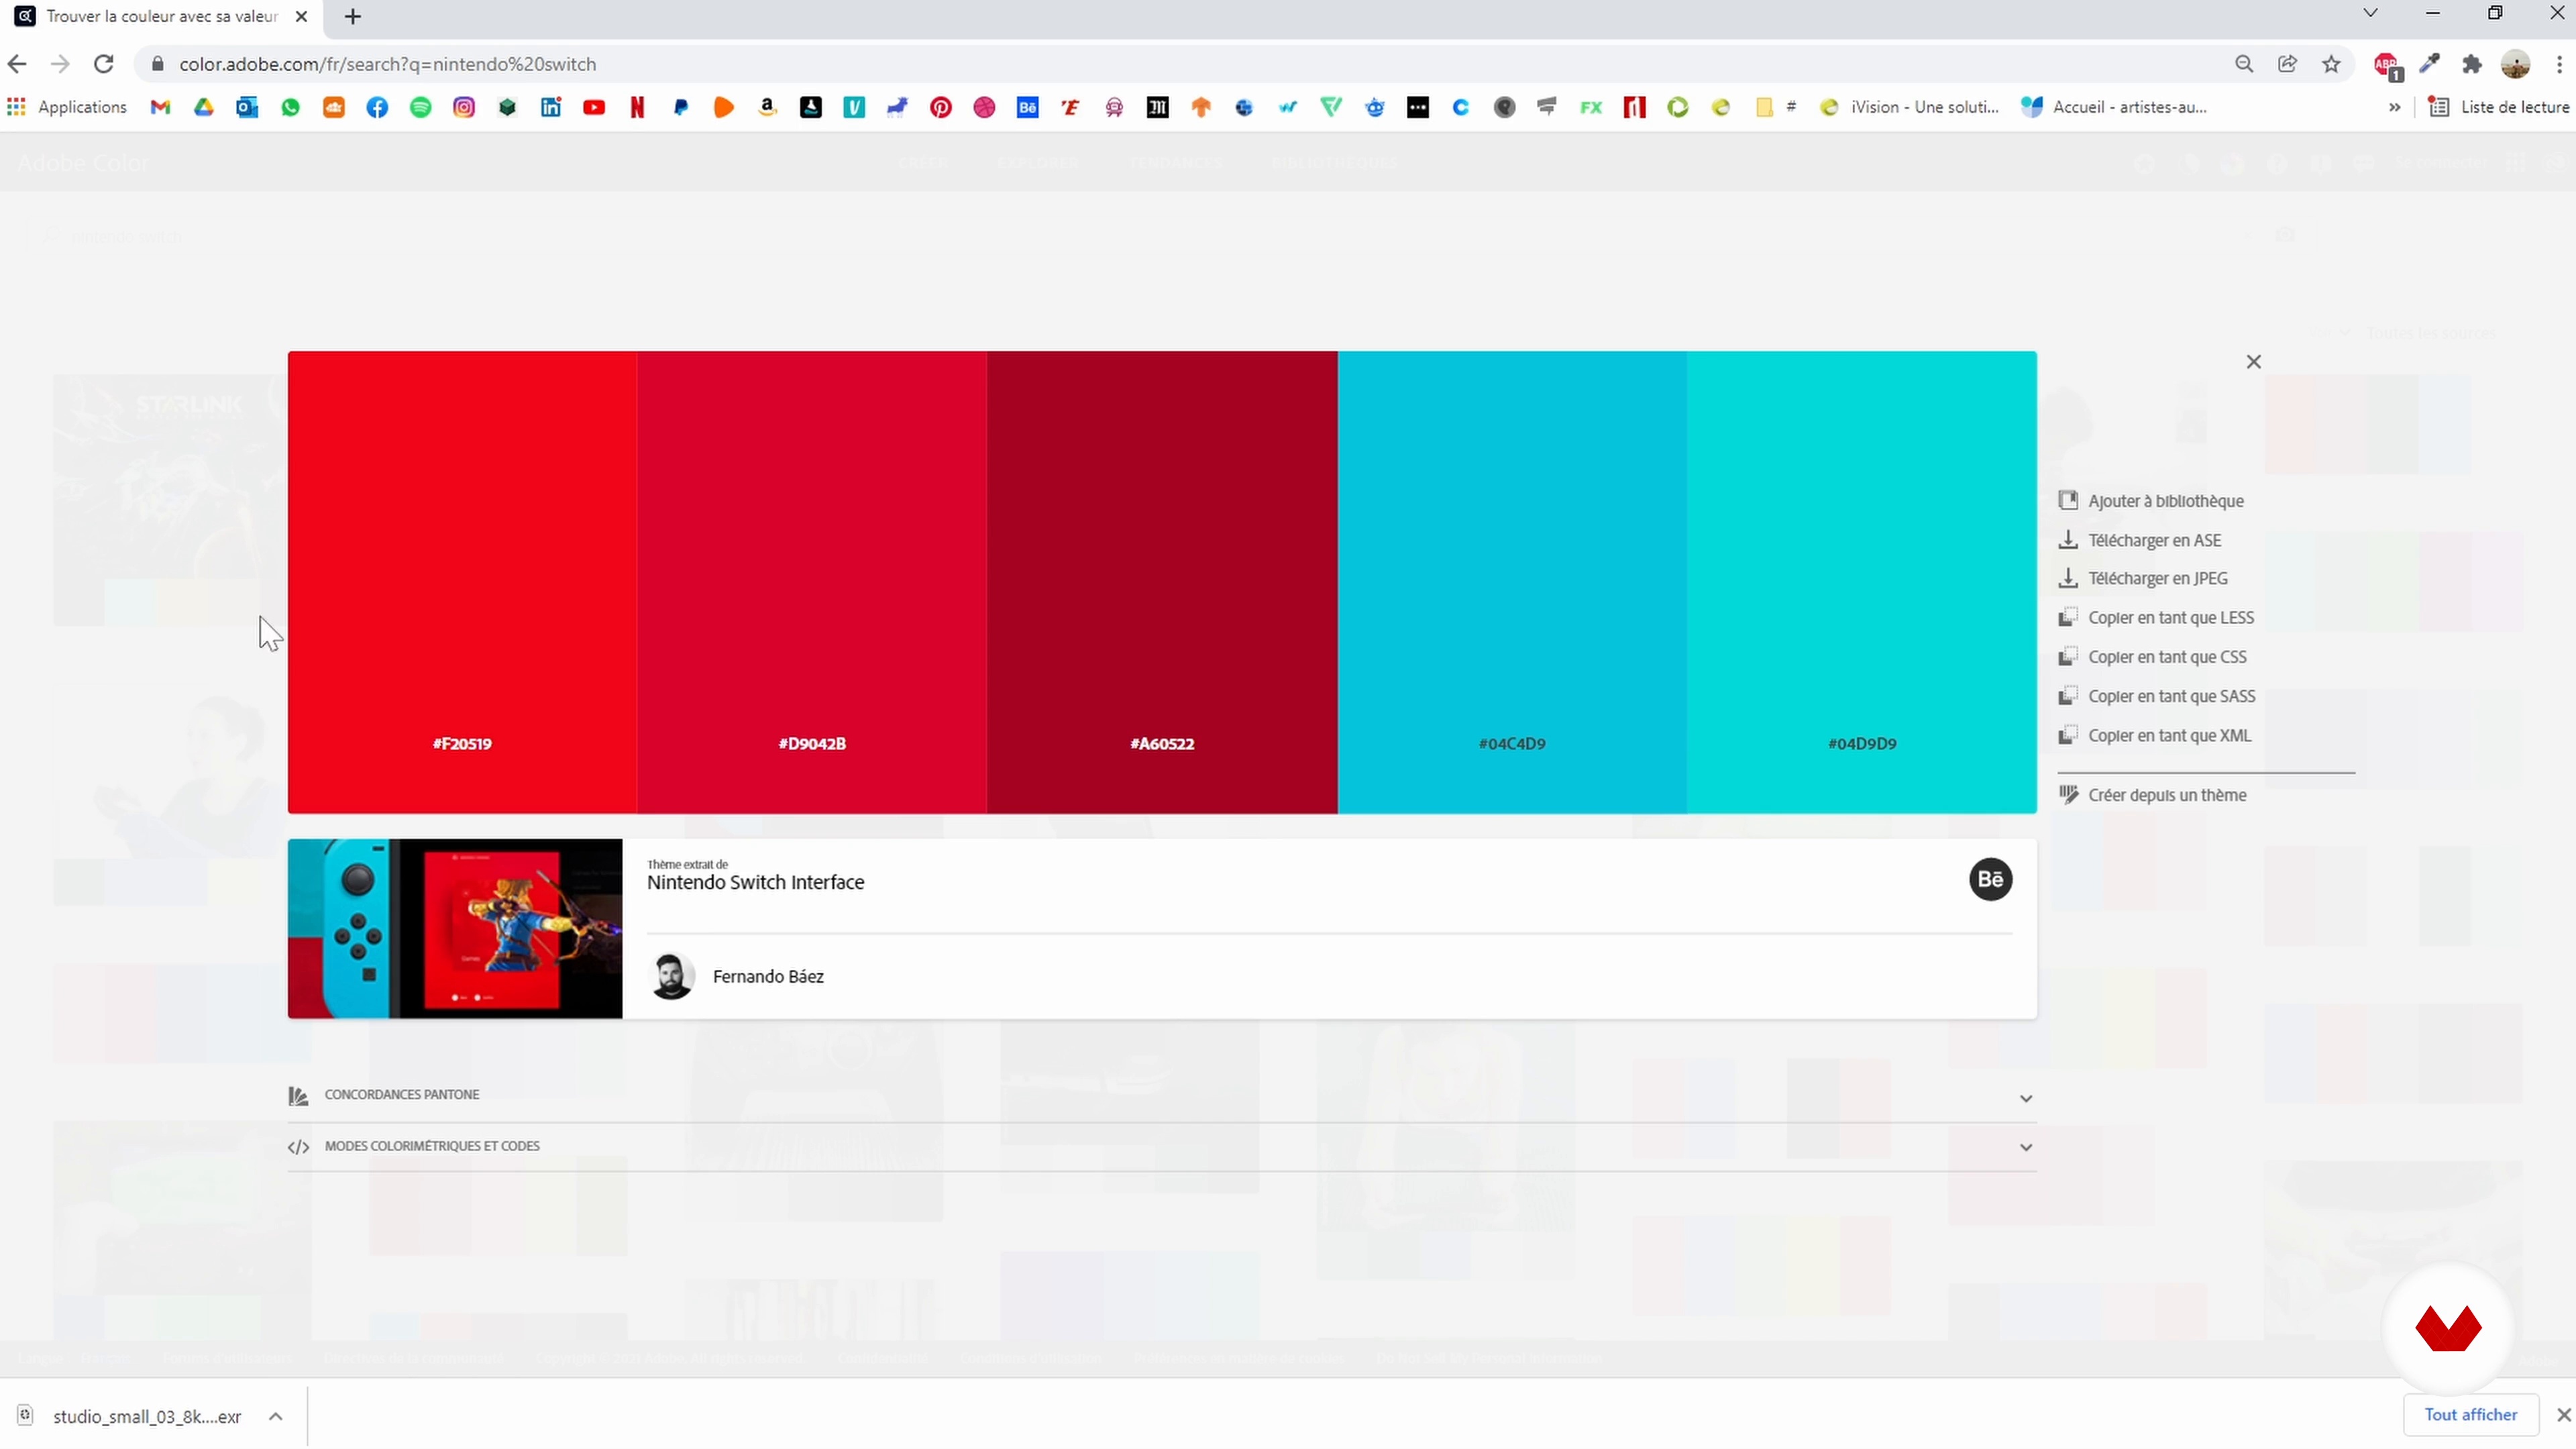This screenshot has width=2576, height=1449.
Task: Open the Gmail bookmark
Action: pos(160,107)
